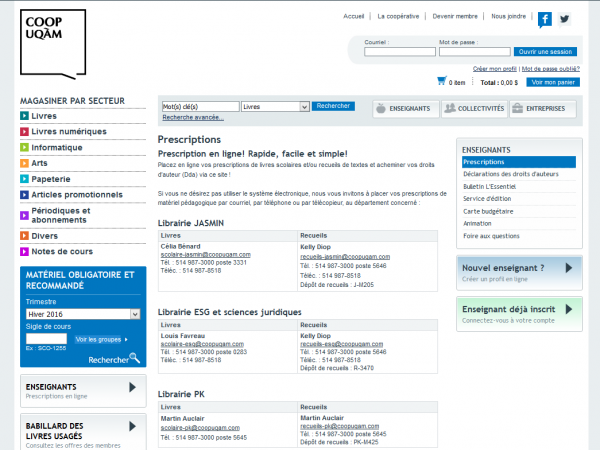Focus the Sigle de cours input field
The image size is (600, 450).
point(46,339)
